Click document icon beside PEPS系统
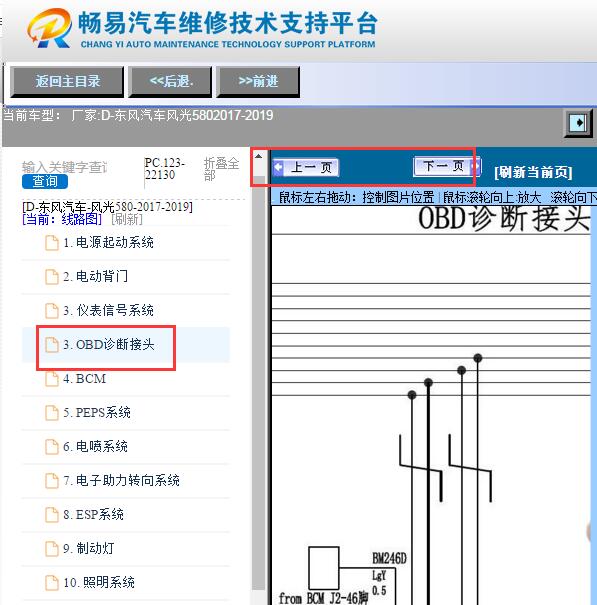Screen dimensions: 597x605 pos(52,413)
